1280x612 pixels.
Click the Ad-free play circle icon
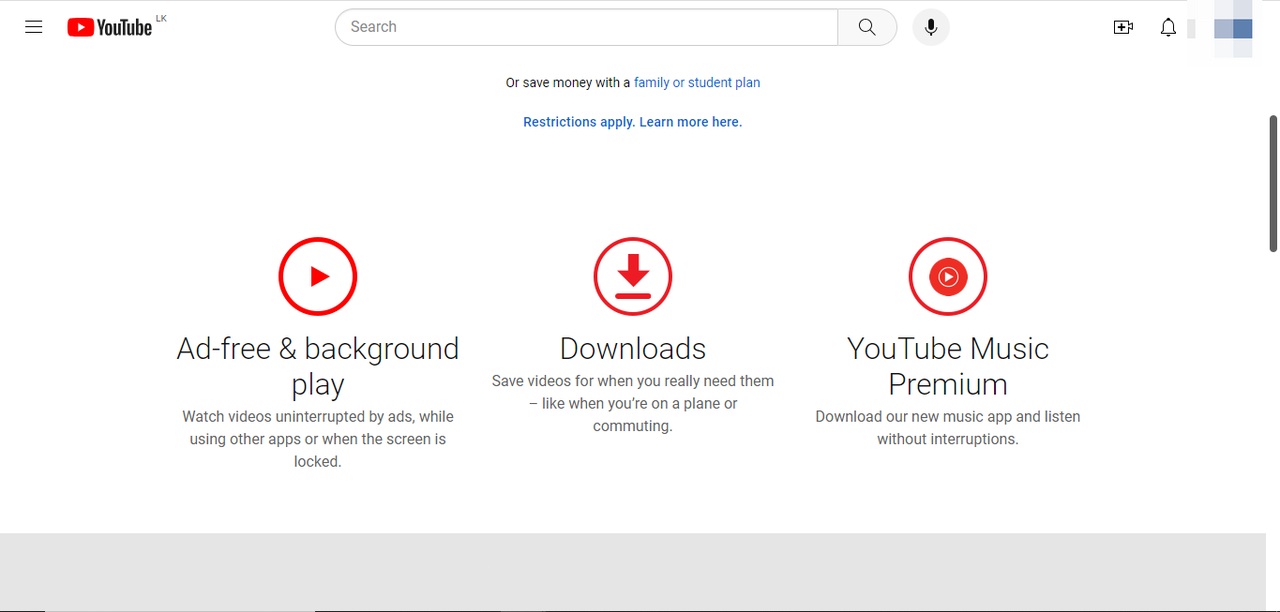tap(318, 276)
